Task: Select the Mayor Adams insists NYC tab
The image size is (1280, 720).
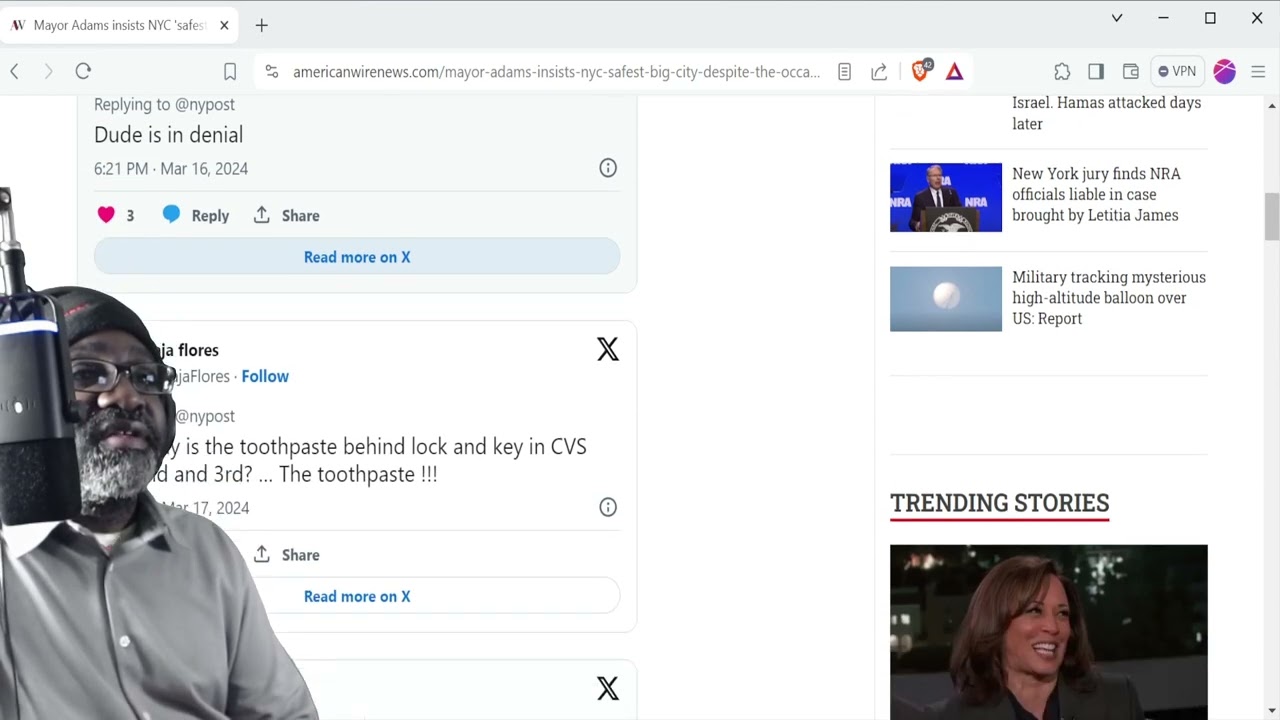Action: click(x=120, y=25)
